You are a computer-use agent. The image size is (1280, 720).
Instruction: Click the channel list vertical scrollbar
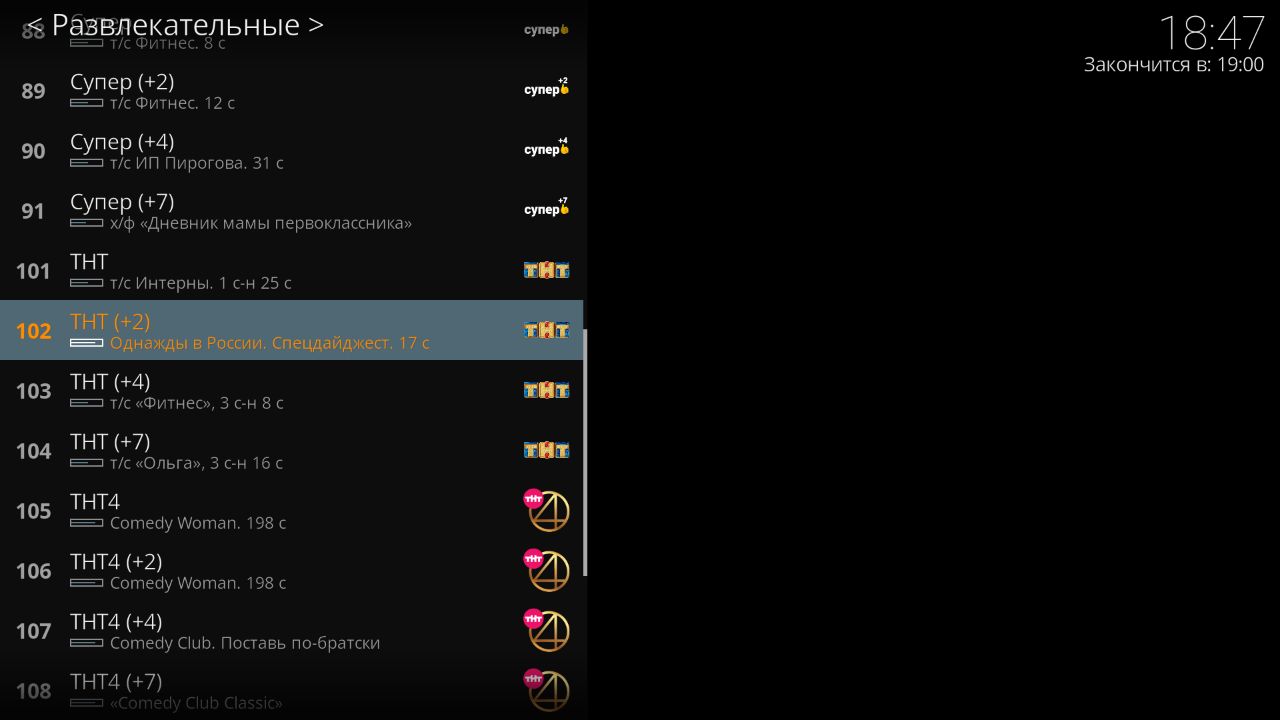click(x=585, y=452)
